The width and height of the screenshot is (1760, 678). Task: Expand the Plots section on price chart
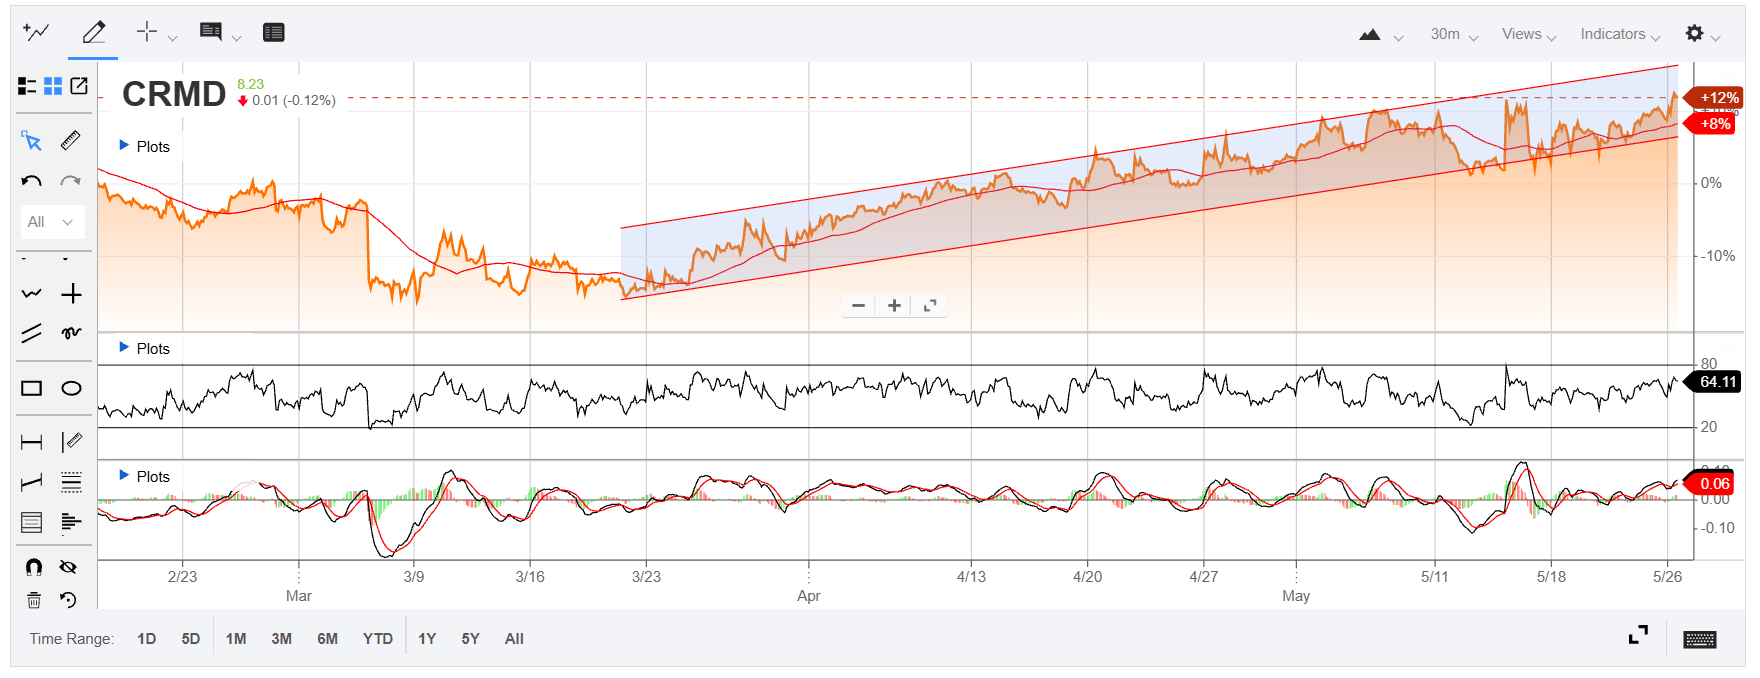145,146
